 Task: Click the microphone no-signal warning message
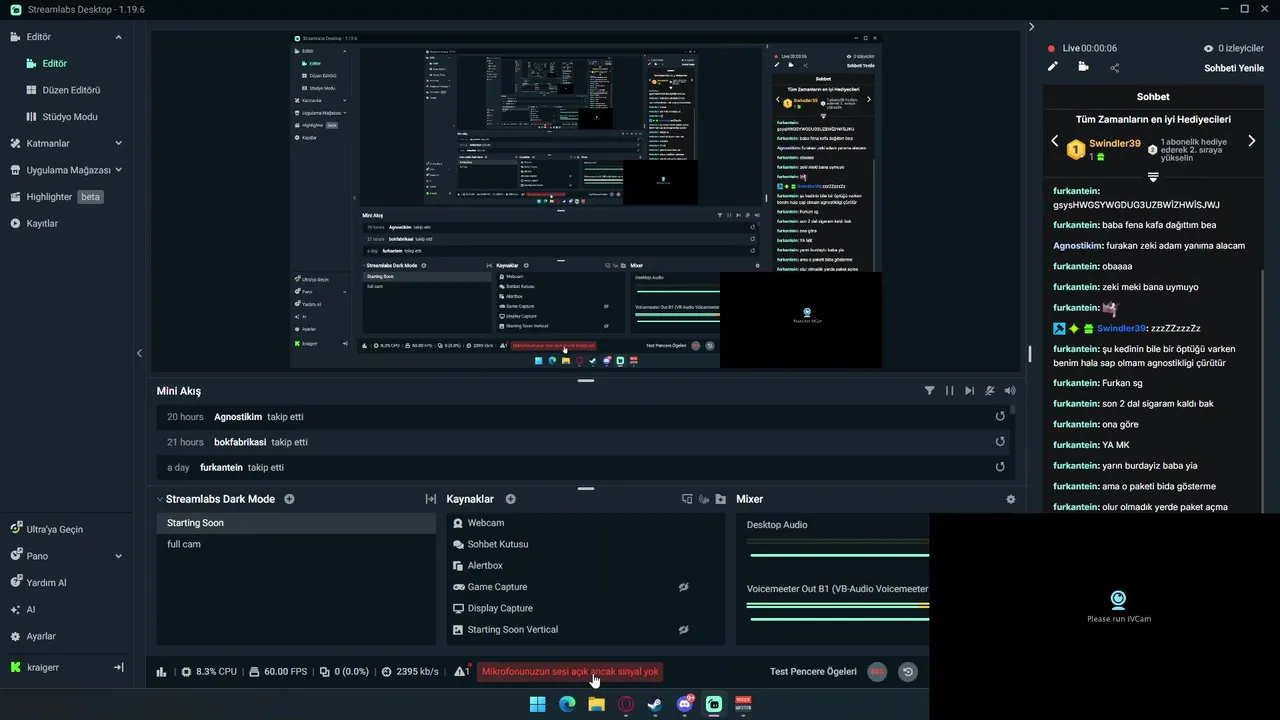[x=570, y=672]
